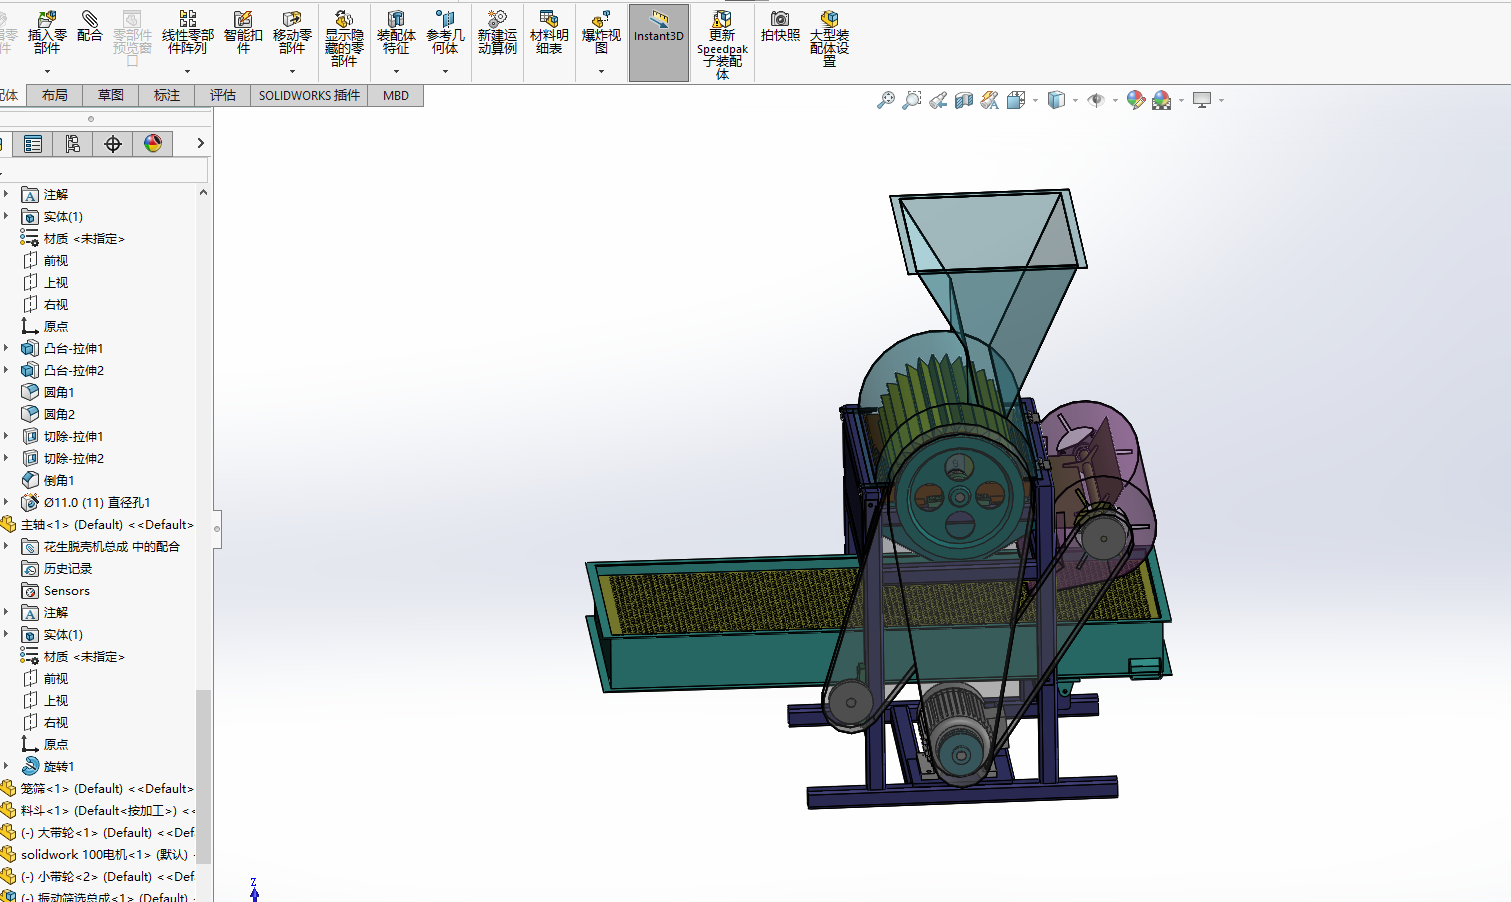The height and width of the screenshot is (902, 1511).
Task: Toggle the Section View icon
Action: (x=964, y=100)
